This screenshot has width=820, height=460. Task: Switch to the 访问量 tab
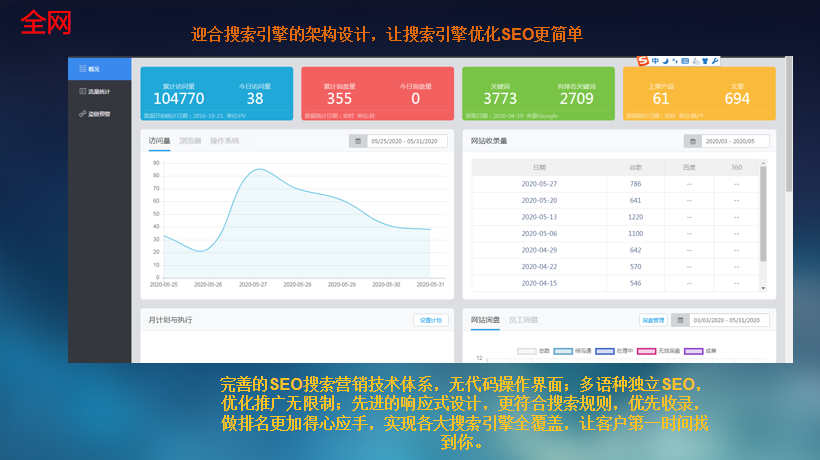(160, 141)
